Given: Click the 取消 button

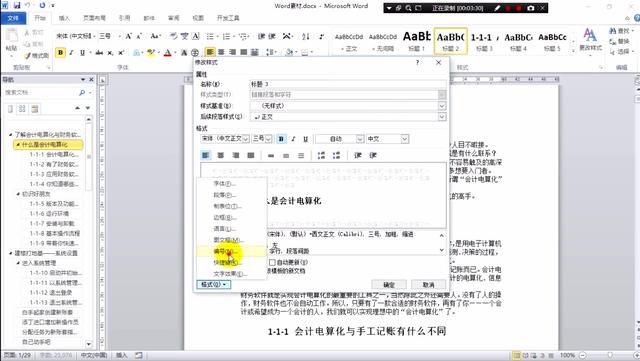Looking at the screenshot, I should pos(428,285).
